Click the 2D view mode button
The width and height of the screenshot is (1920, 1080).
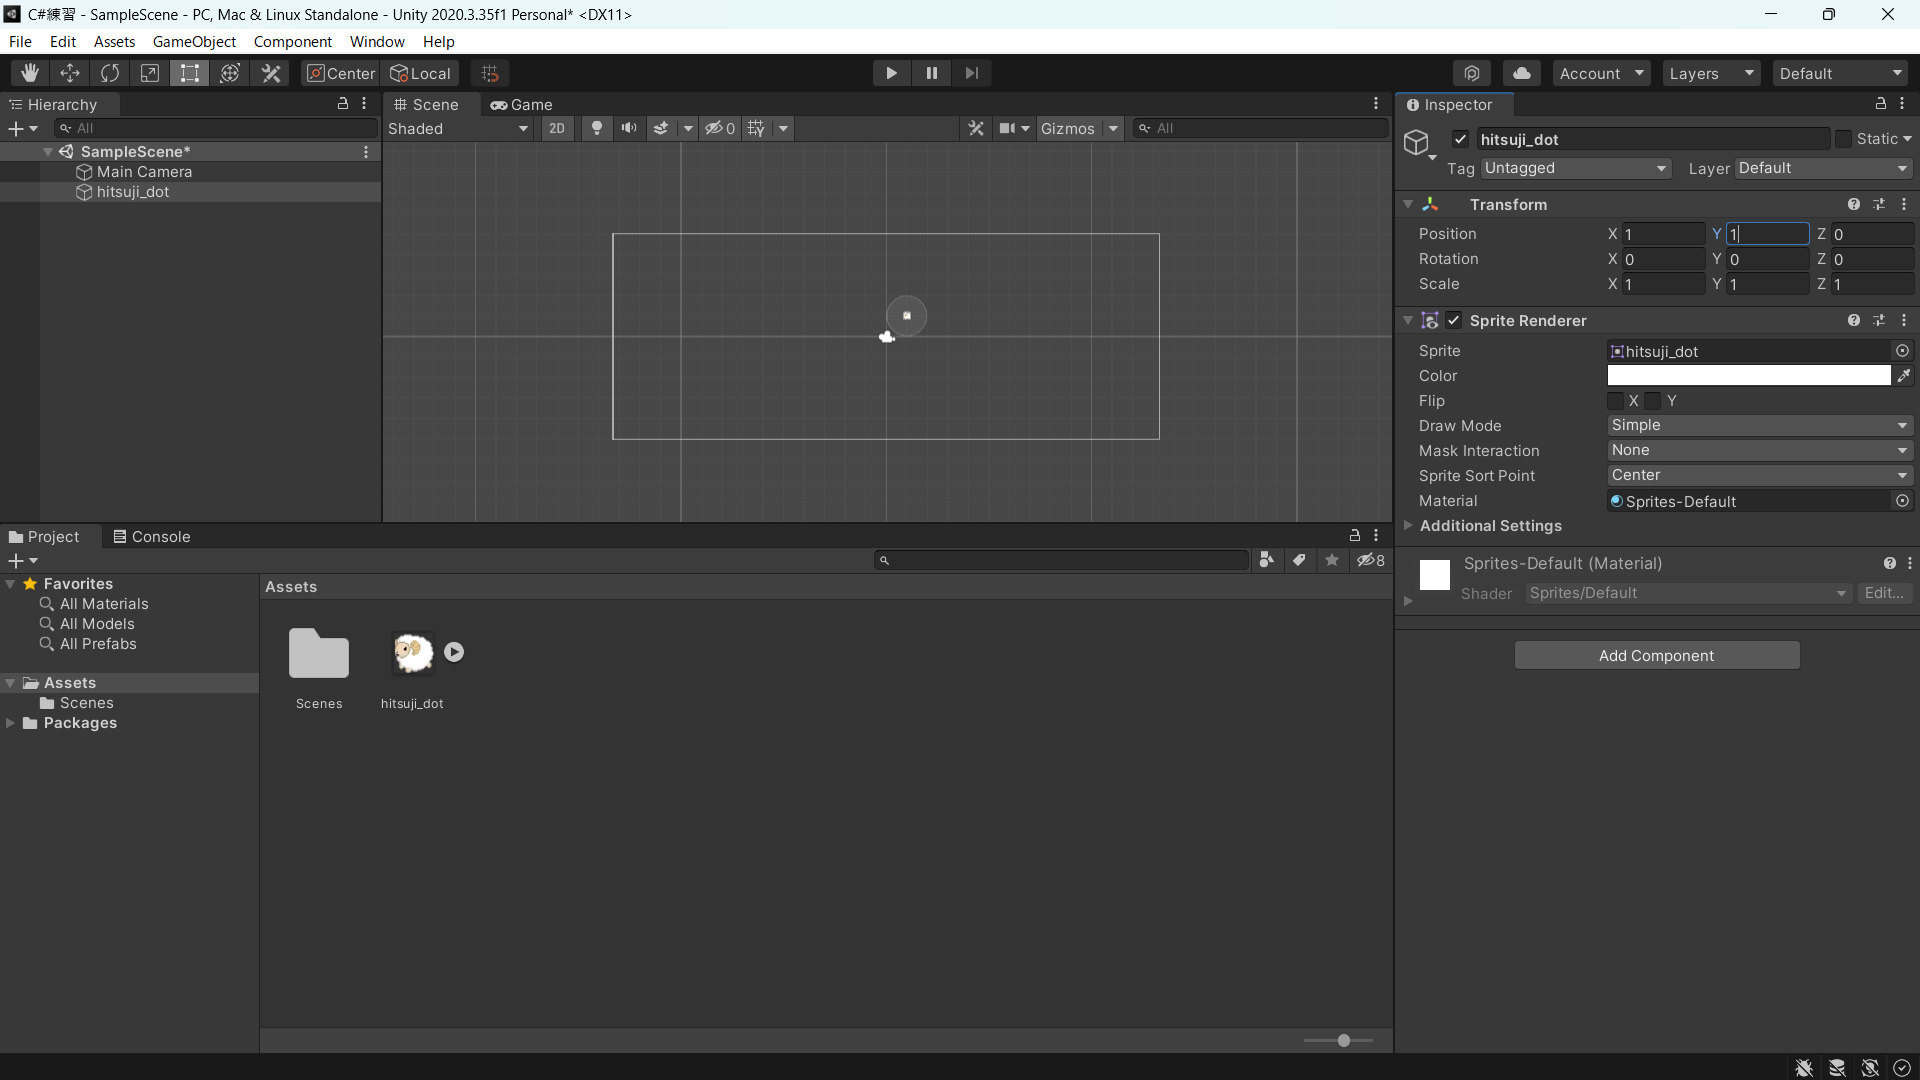point(555,128)
